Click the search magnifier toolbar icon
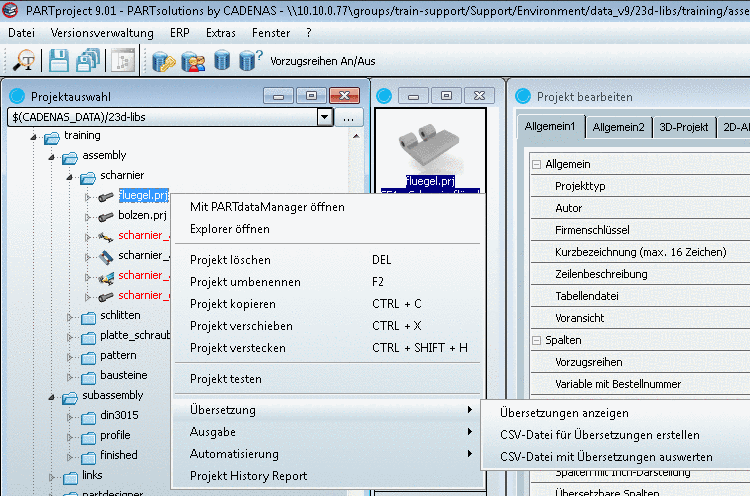Image resolution: width=750 pixels, height=496 pixels. click(24, 61)
